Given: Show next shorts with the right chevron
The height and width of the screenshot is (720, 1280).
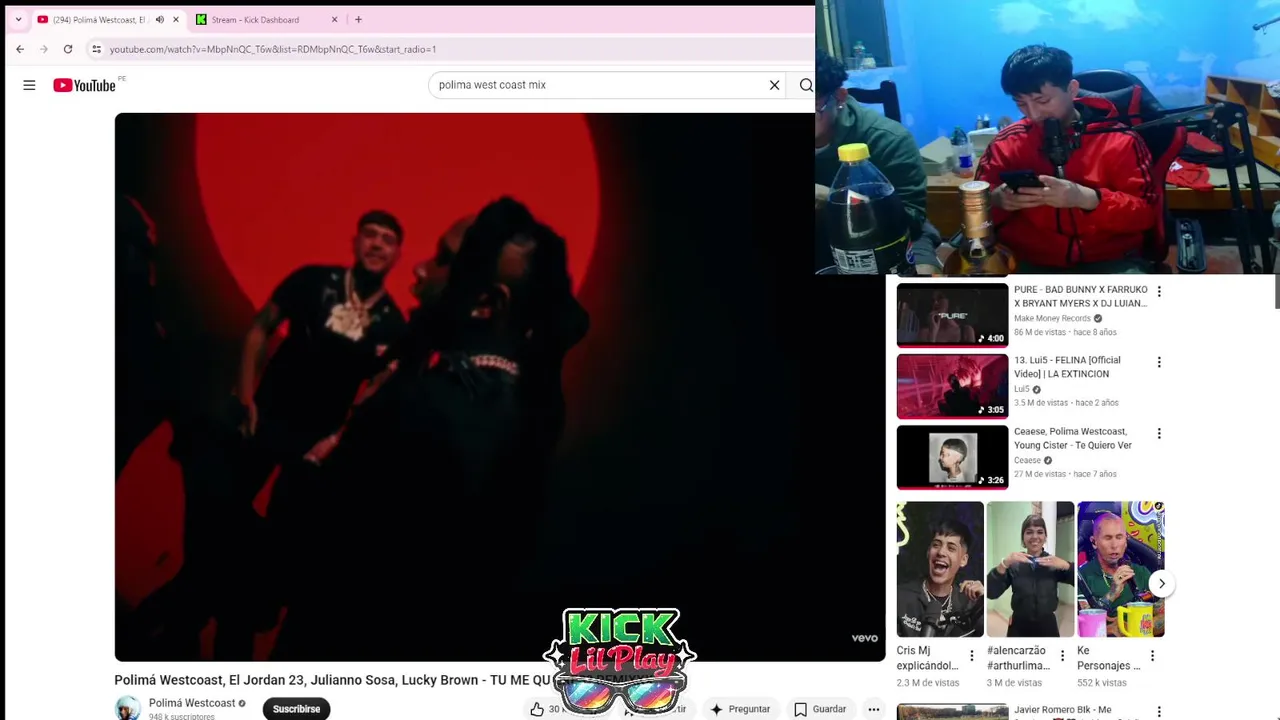Looking at the screenshot, I should [x=1161, y=583].
